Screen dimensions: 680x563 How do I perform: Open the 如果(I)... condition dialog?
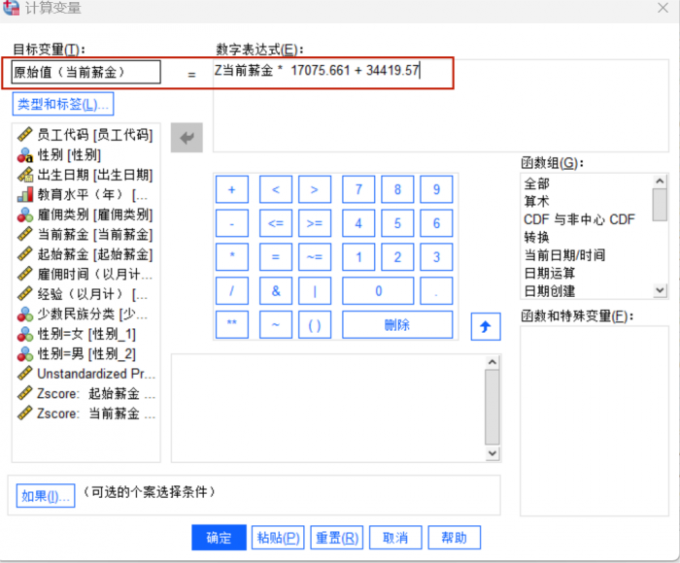[46, 496]
